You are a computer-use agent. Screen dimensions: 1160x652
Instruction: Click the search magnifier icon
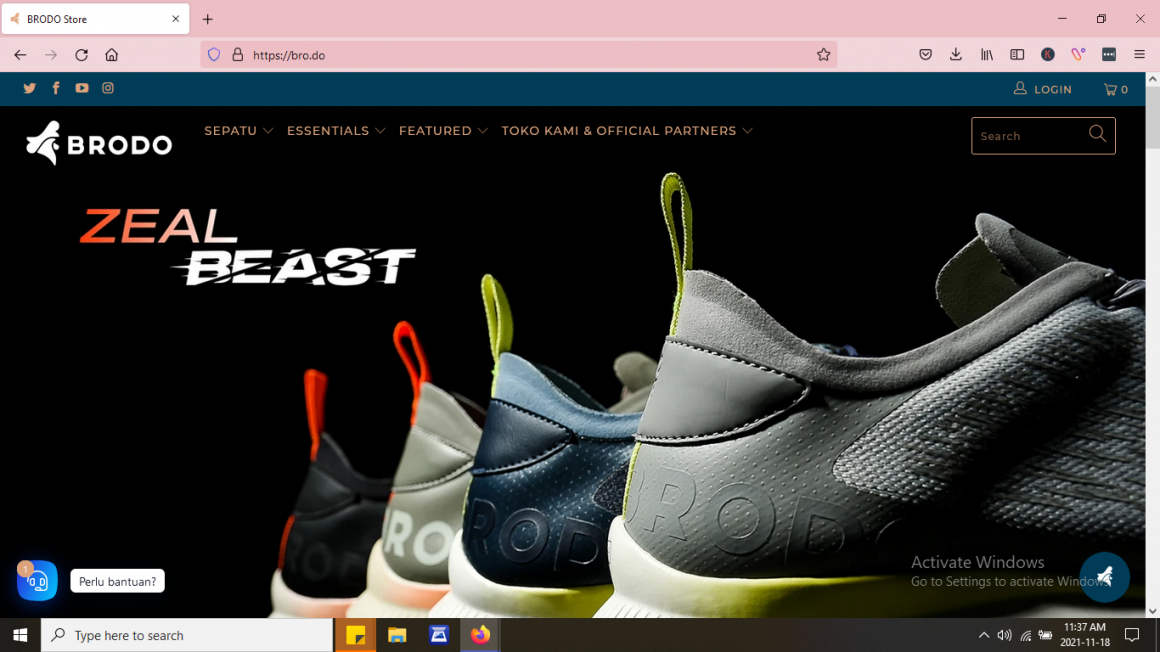click(x=1097, y=135)
